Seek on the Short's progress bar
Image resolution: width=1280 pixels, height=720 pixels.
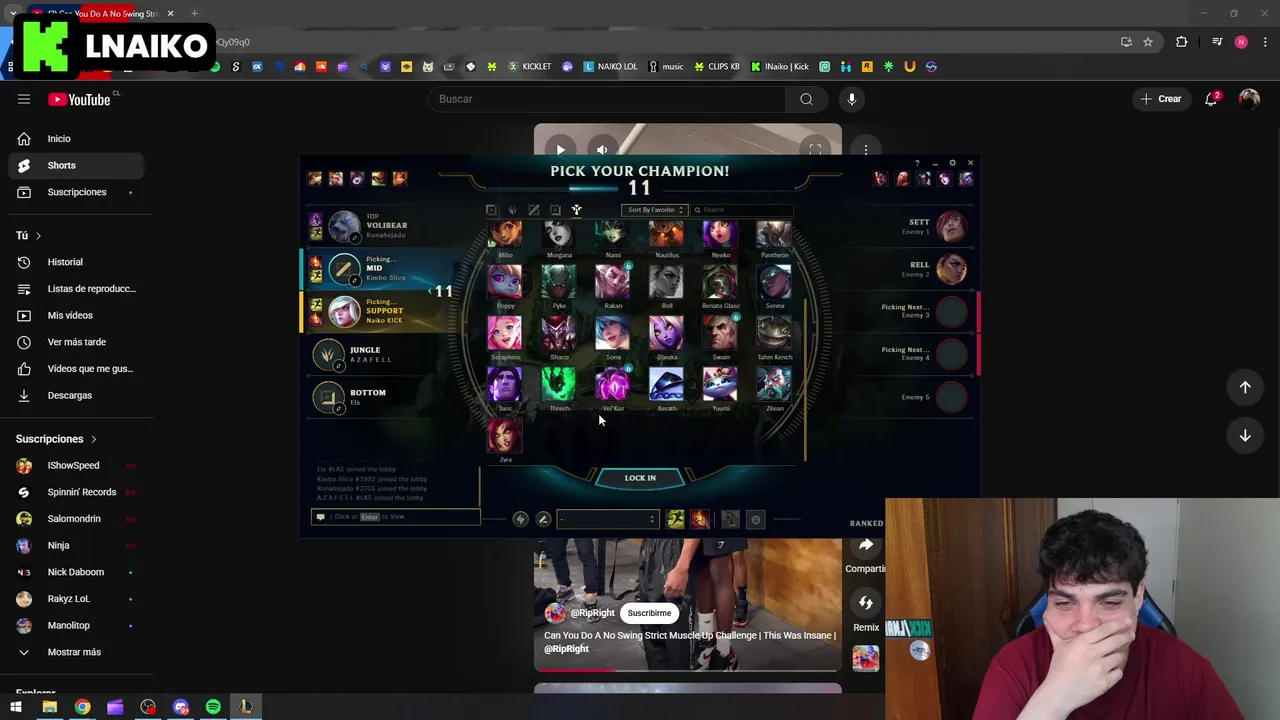[x=688, y=670]
